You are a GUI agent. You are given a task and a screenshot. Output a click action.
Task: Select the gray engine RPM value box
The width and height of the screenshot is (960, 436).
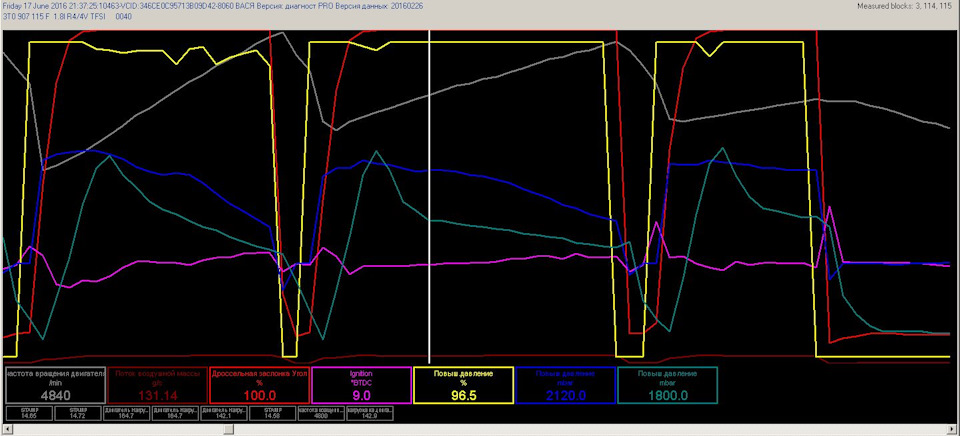point(54,384)
